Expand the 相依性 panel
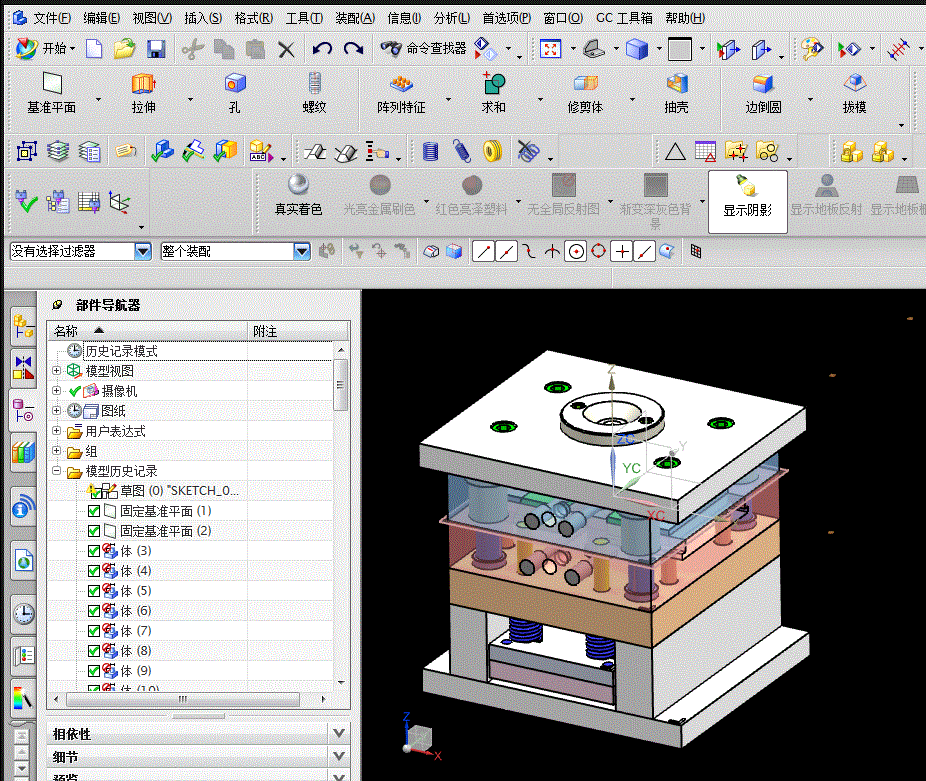Image resolution: width=926 pixels, height=781 pixels. tap(338, 734)
